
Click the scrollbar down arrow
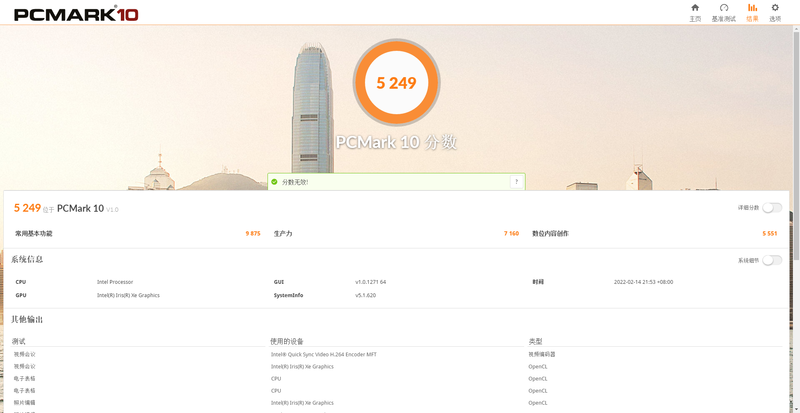pyautogui.click(x=796, y=408)
